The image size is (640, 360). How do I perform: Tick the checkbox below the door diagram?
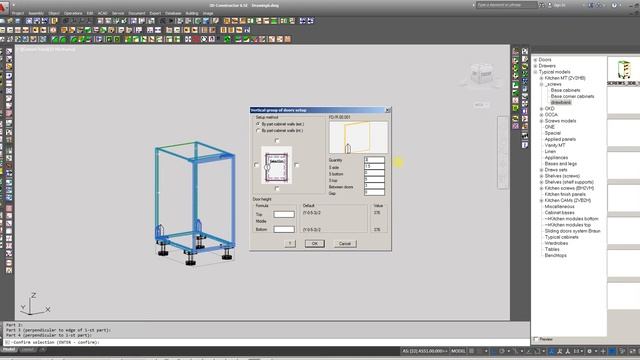(277, 189)
